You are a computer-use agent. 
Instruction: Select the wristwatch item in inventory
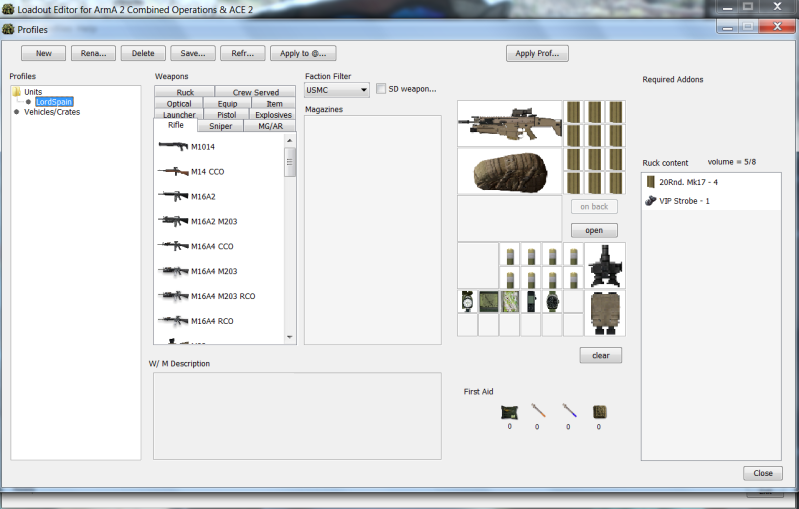552,301
